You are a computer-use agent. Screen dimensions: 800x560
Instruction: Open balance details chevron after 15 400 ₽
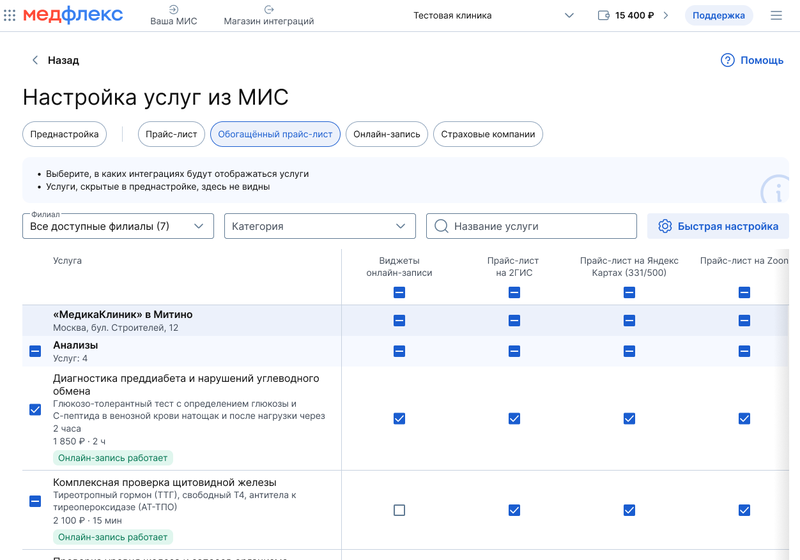pyautogui.click(x=665, y=15)
